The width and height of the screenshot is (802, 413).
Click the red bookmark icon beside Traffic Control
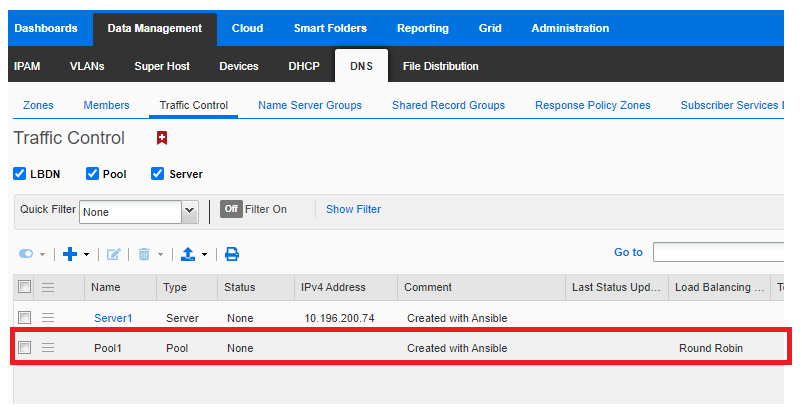tap(162, 138)
